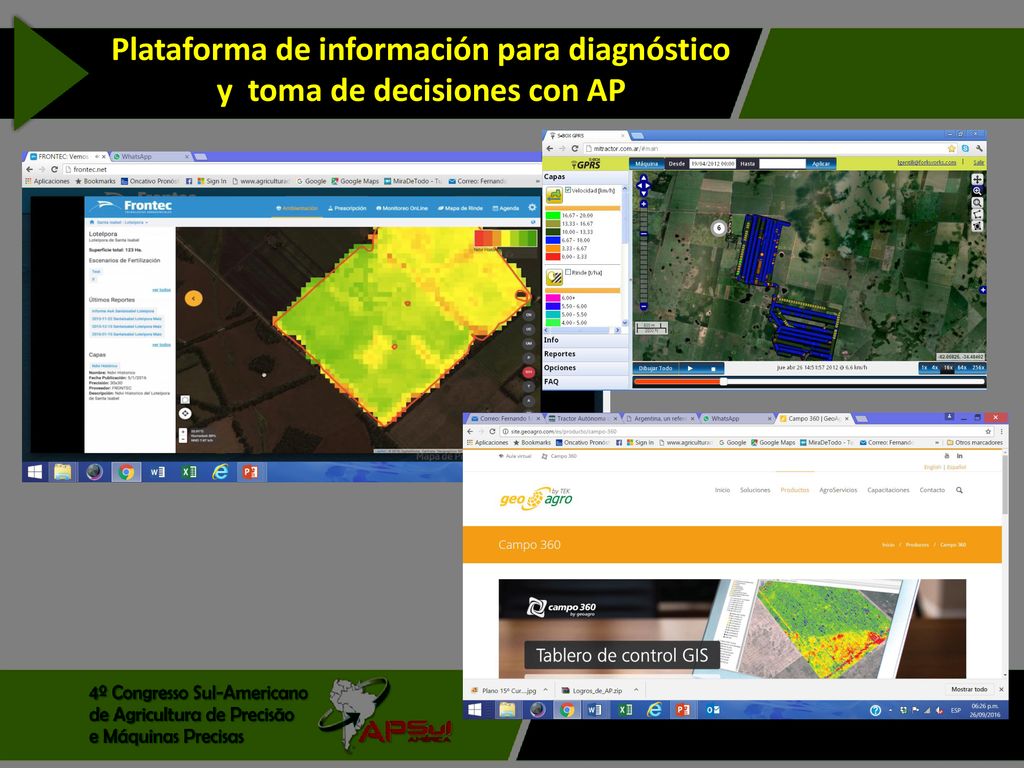Select the 4x playback speed
Screen dimensions: 1024x768
(935, 368)
